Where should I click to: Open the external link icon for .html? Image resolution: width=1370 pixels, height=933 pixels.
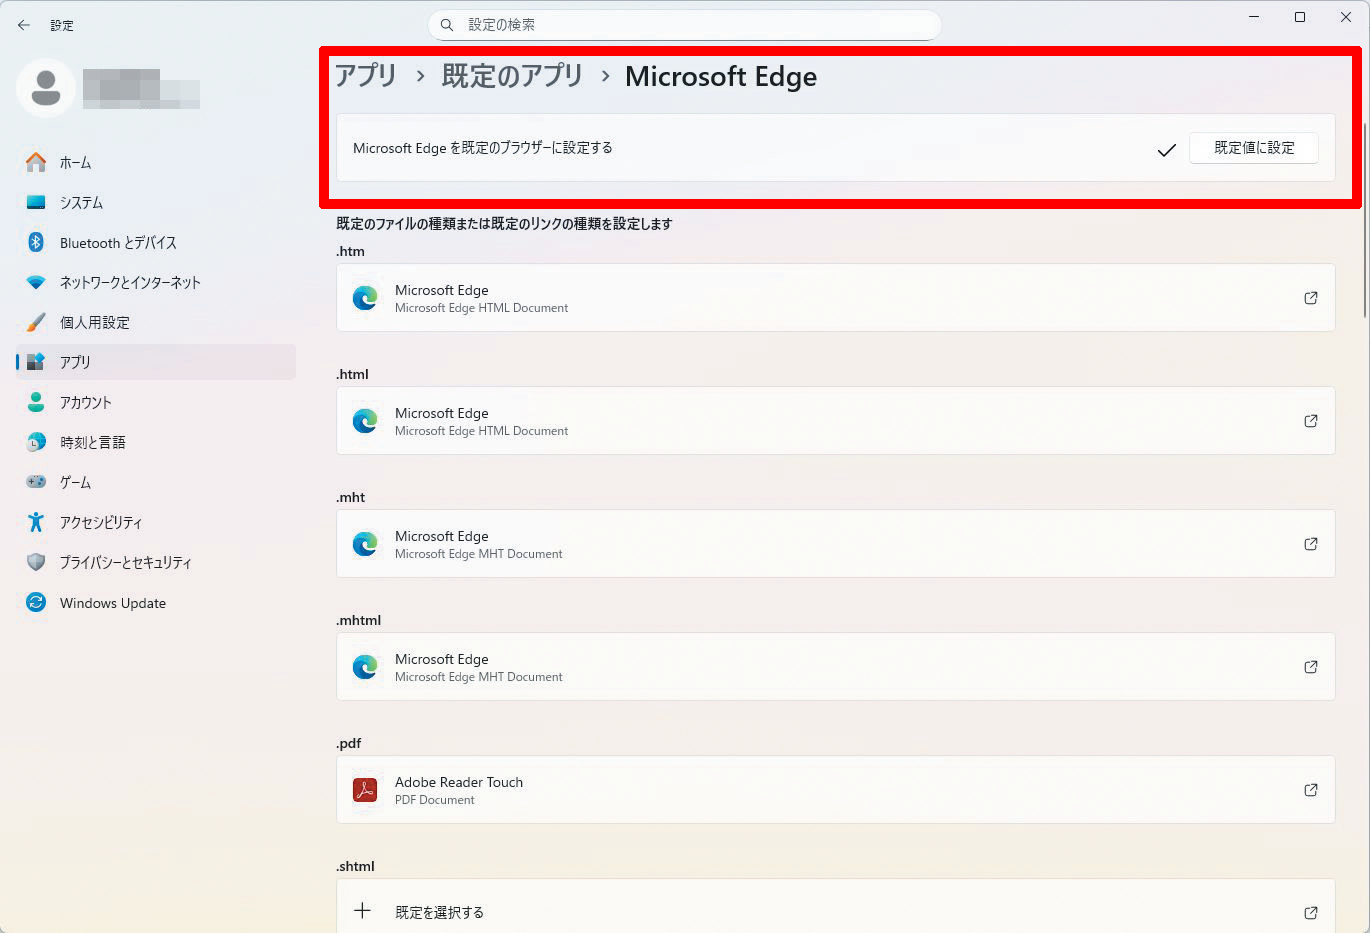(x=1310, y=421)
